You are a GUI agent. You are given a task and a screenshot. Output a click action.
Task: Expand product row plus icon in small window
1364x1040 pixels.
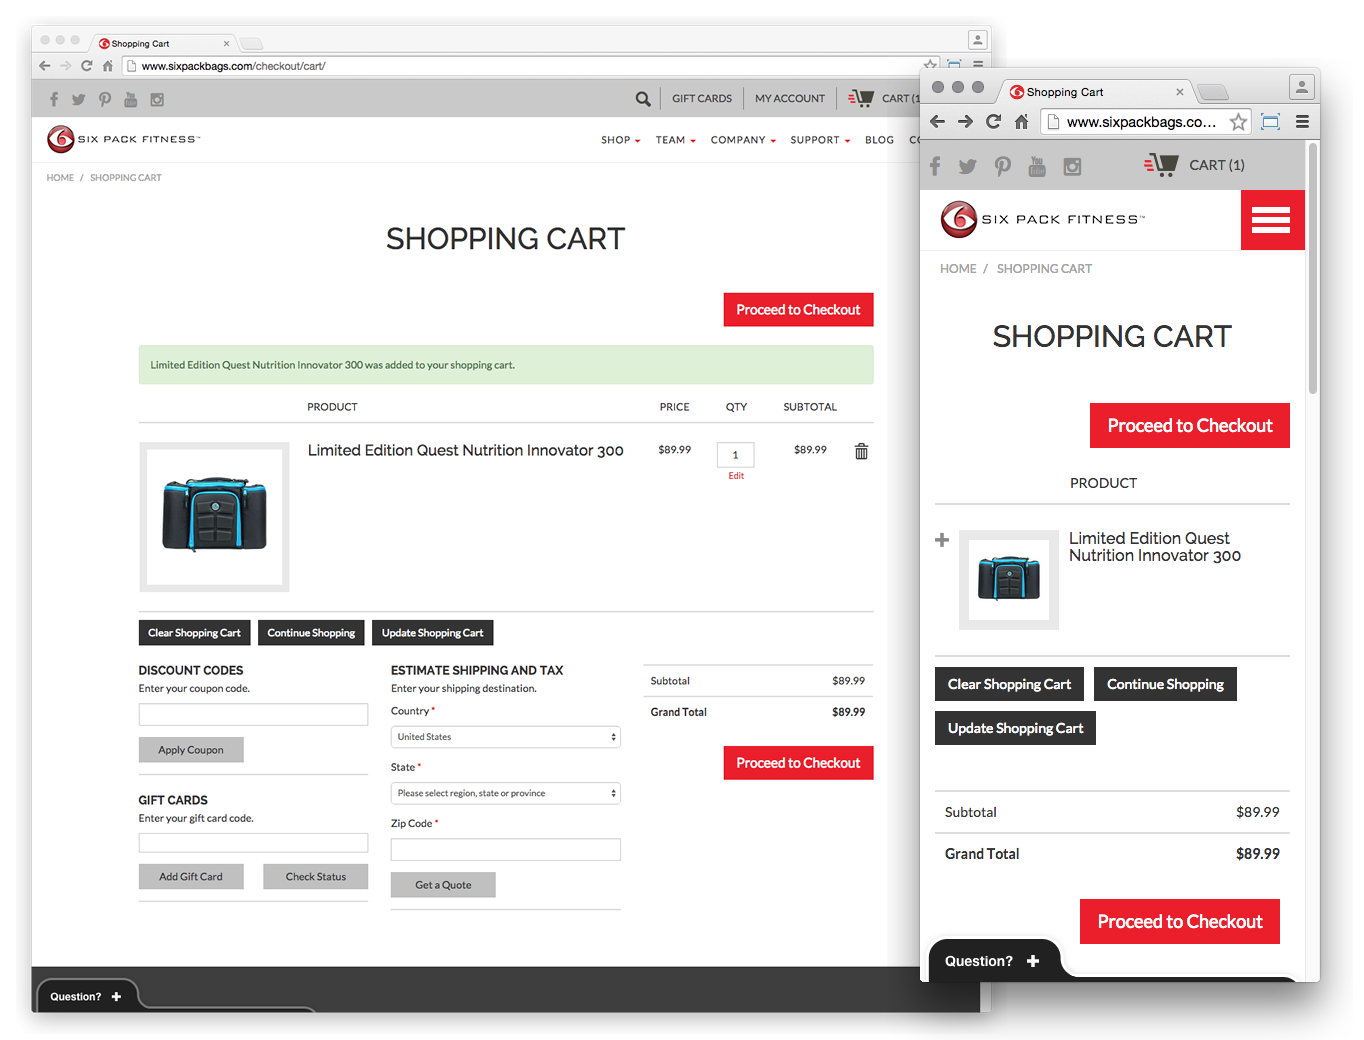(x=942, y=540)
